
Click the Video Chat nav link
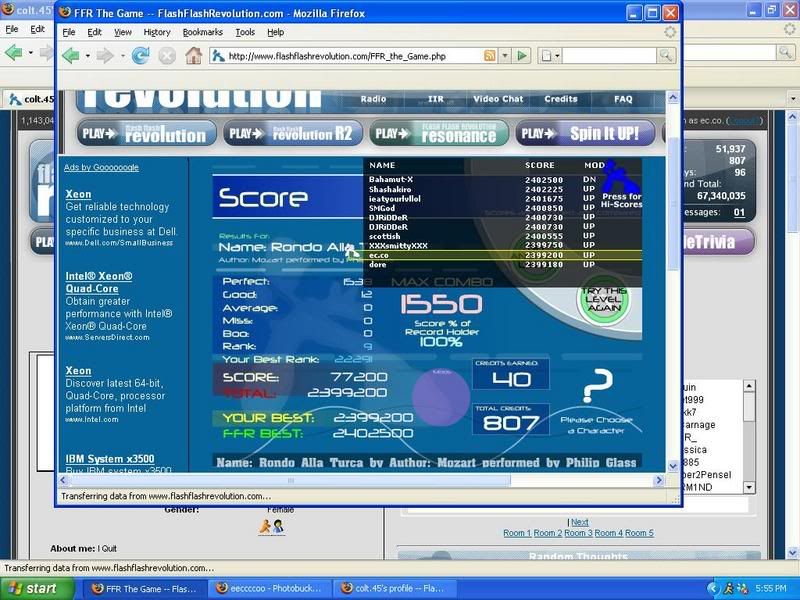(498, 99)
